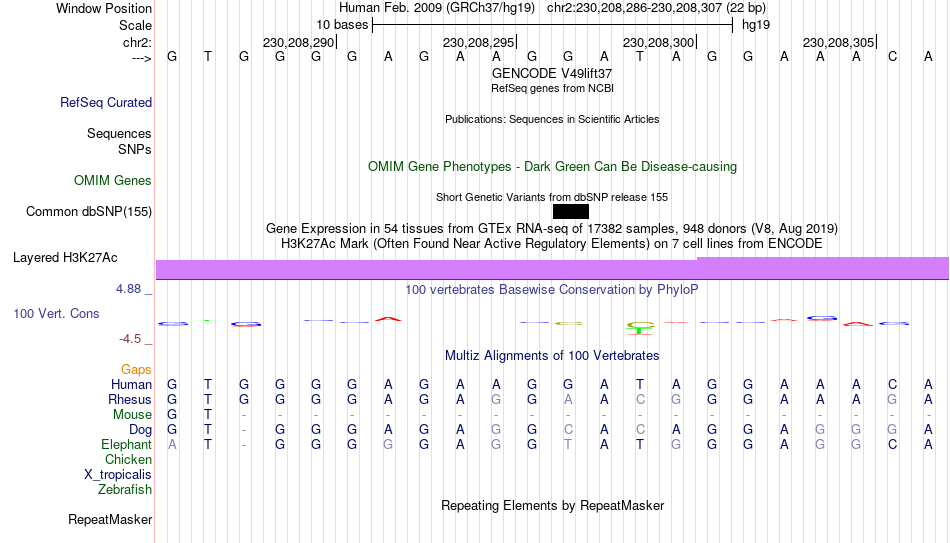Click RefSeq genes from NCBI title
Viewport: 950px width, 543px height.
[x=553, y=88]
